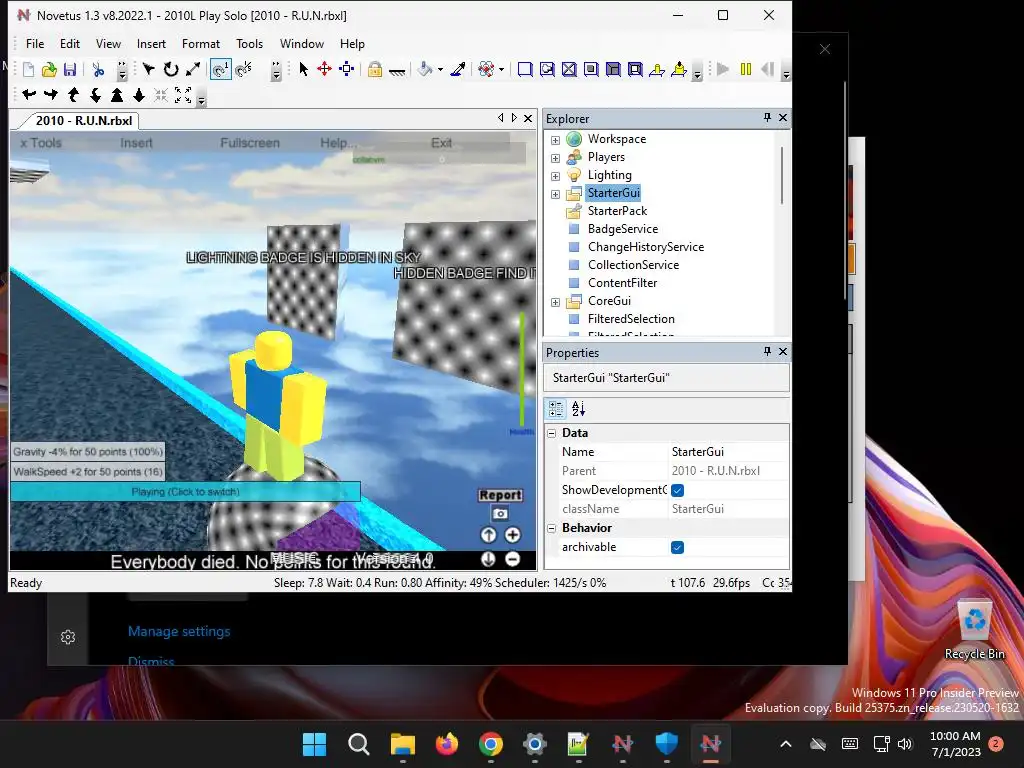The height and width of the screenshot is (768, 1024).
Task: Click the Zoom Extents expand-arrows icon
Action: click(x=184, y=95)
